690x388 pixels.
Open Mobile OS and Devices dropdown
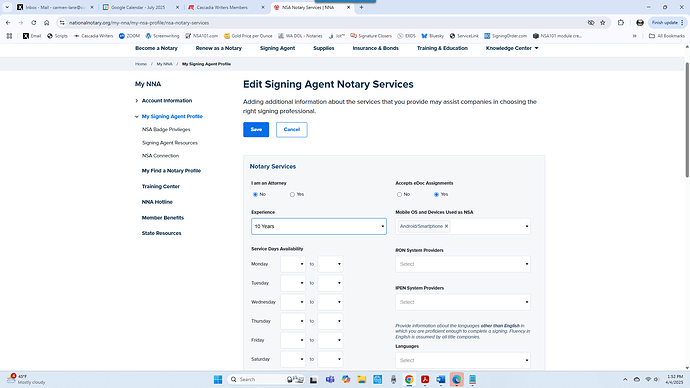point(463,226)
